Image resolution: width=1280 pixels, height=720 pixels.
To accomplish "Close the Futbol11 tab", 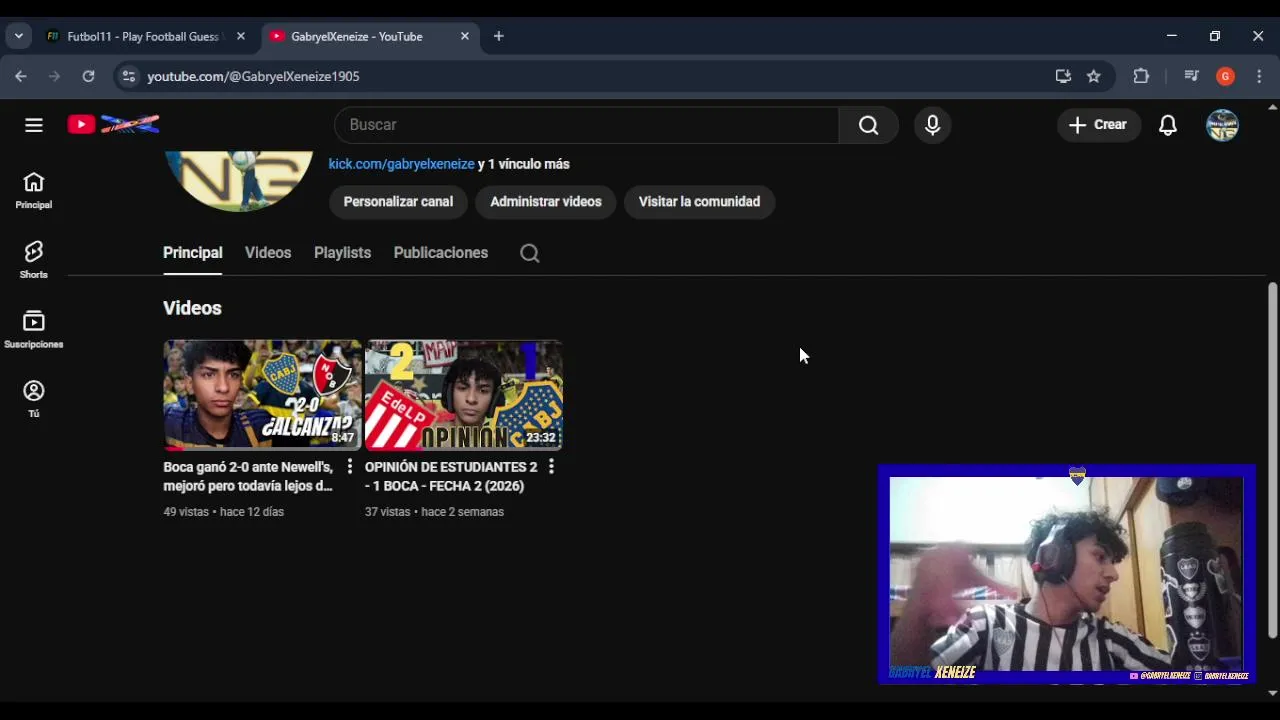I will 241,36.
